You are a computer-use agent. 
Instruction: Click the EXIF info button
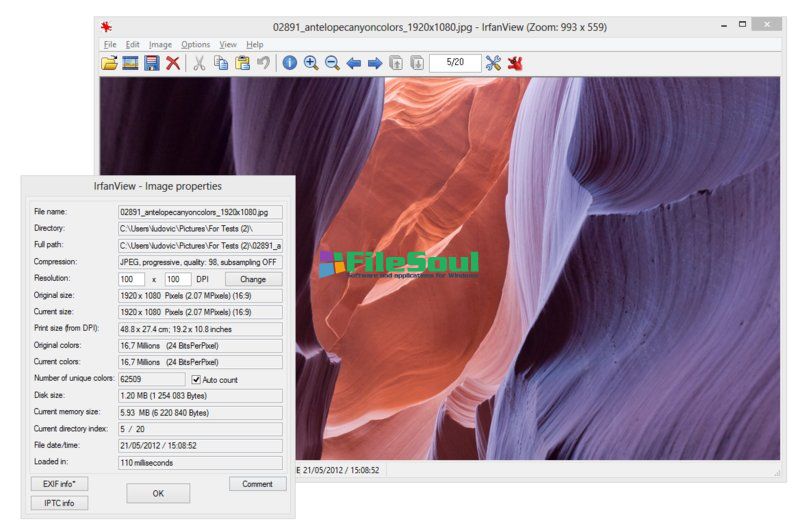click(59, 484)
